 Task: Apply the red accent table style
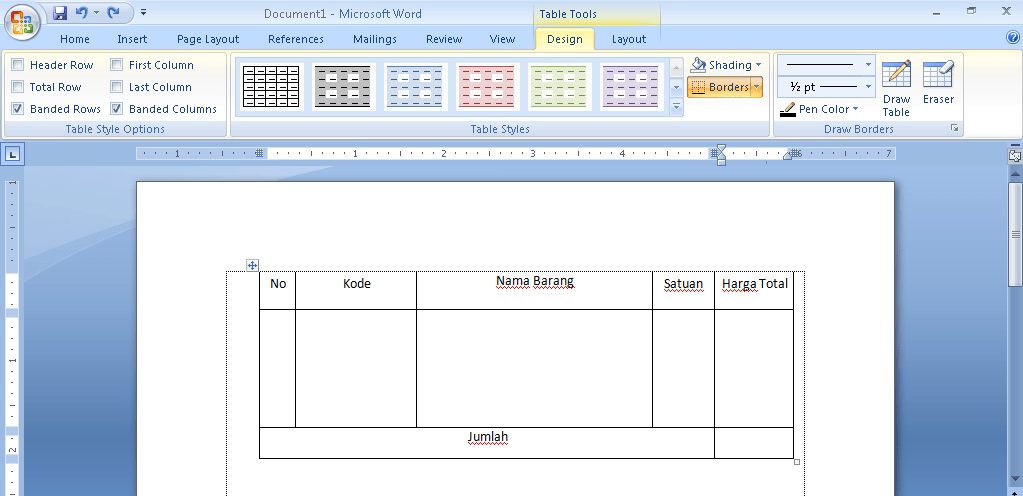click(x=487, y=86)
